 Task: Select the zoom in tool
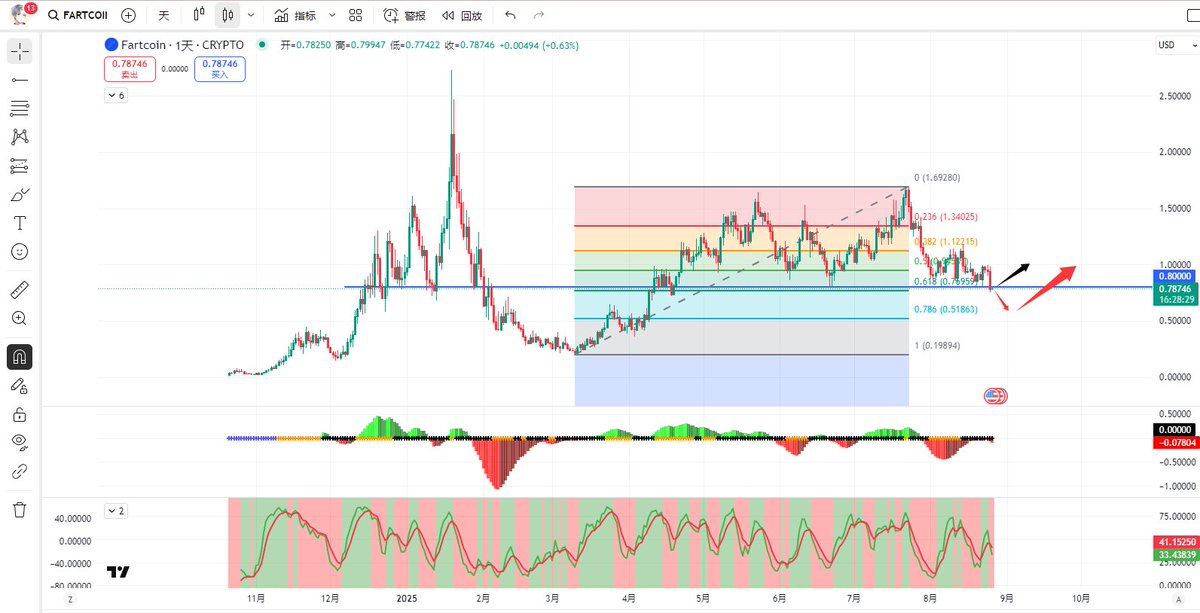[x=20, y=318]
